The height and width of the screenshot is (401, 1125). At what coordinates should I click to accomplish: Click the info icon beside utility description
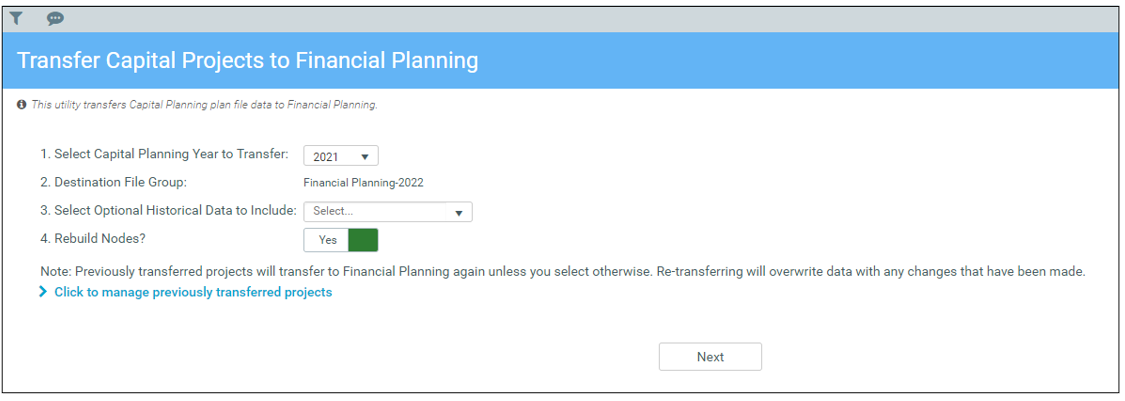click(22, 105)
